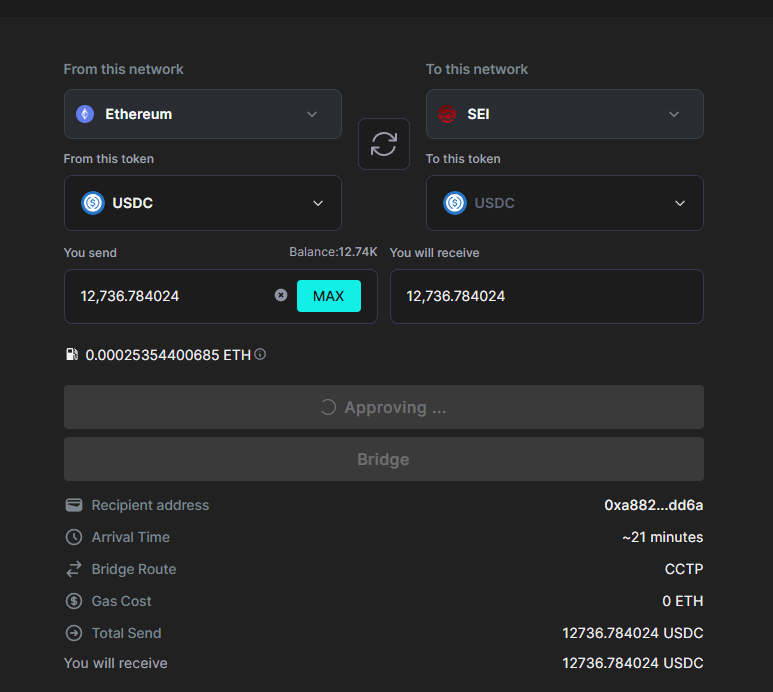Open the Ethereum source network dropdown
This screenshot has height=692, width=773.
tap(203, 114)
